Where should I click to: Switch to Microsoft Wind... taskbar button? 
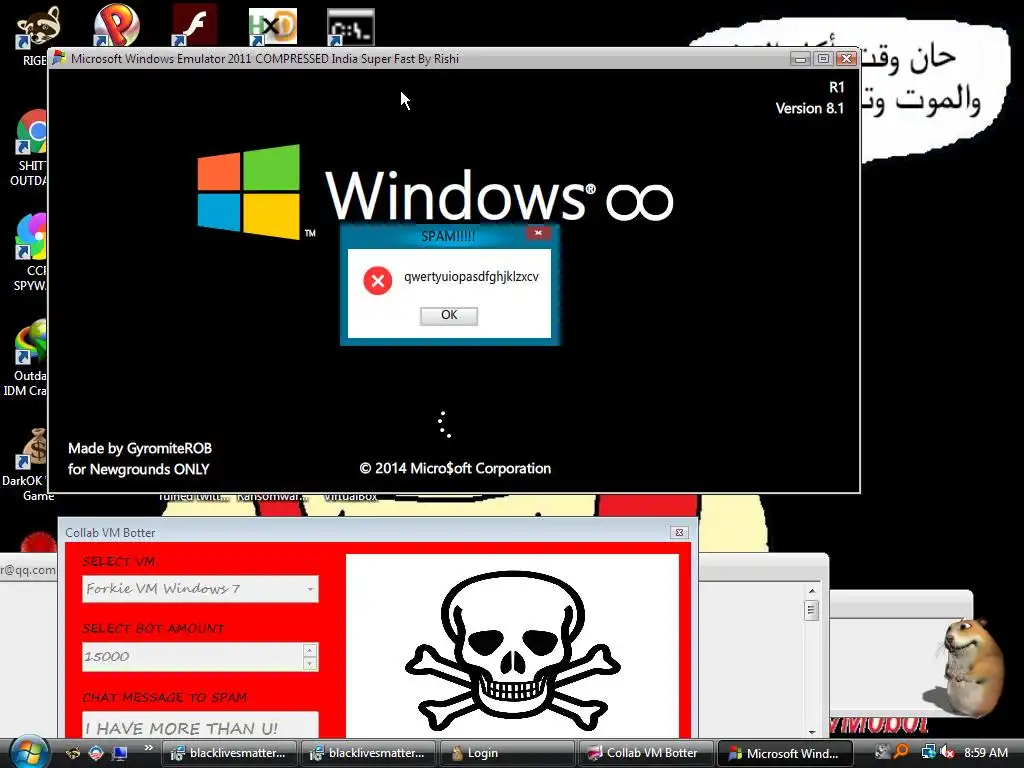pyautogui.click(x=785, y=753)
